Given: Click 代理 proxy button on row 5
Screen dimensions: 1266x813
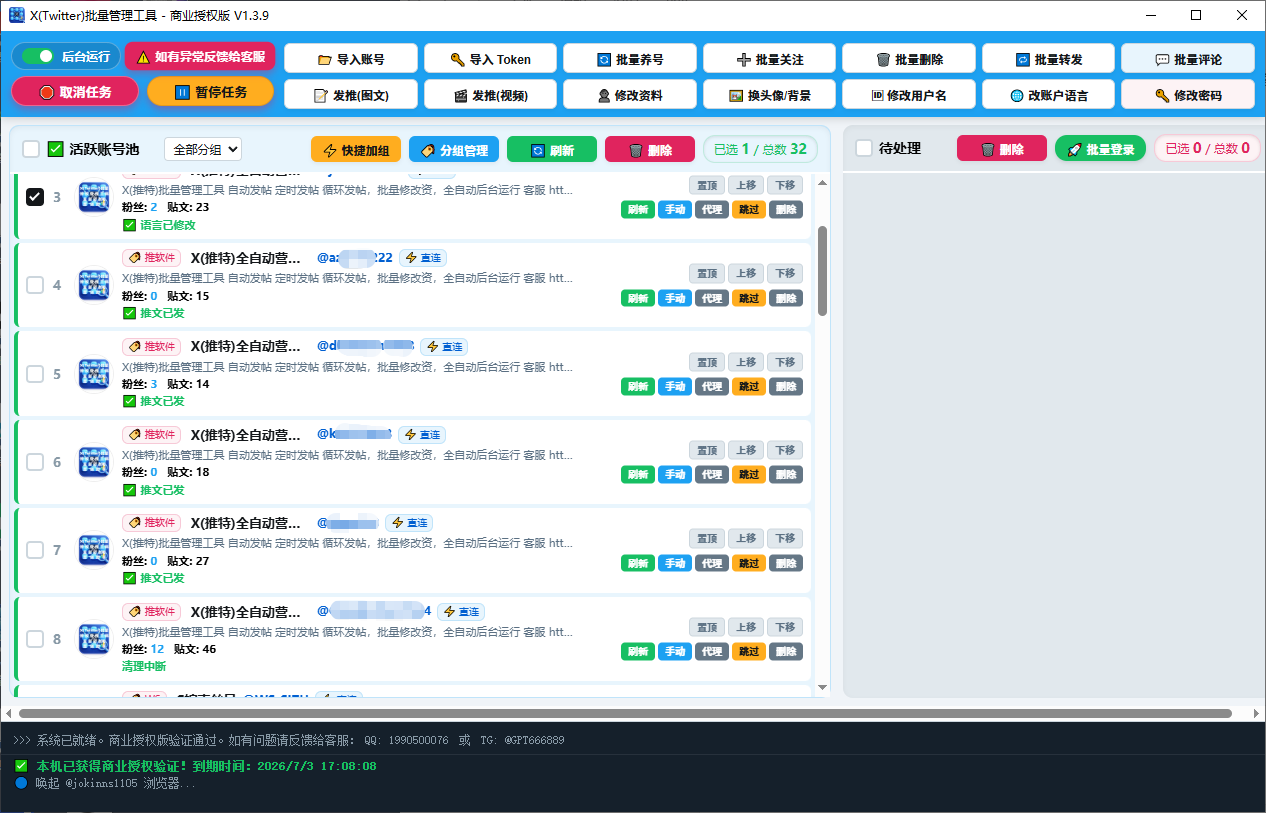Looking at the screenshot, I should click(x=711, y=386).
